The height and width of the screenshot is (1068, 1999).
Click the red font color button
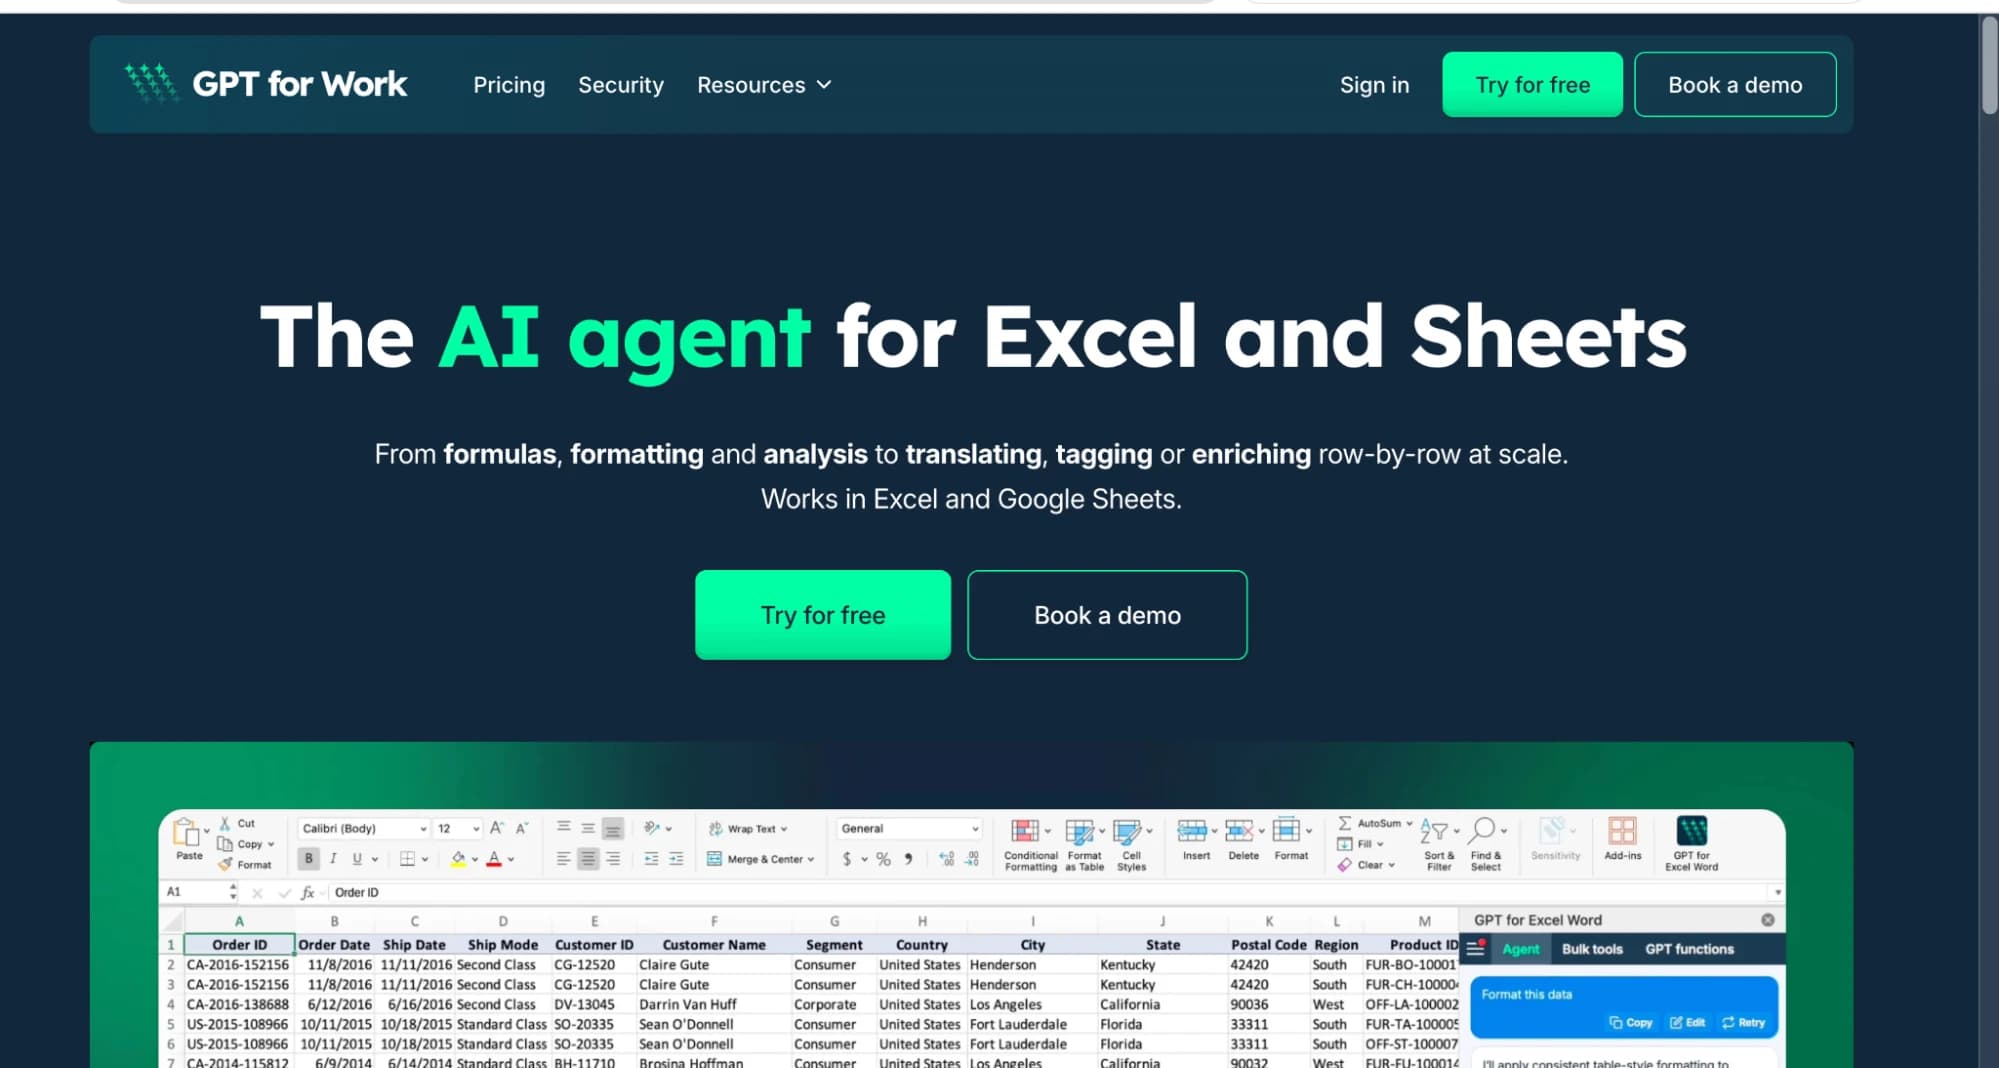(494, 858)
